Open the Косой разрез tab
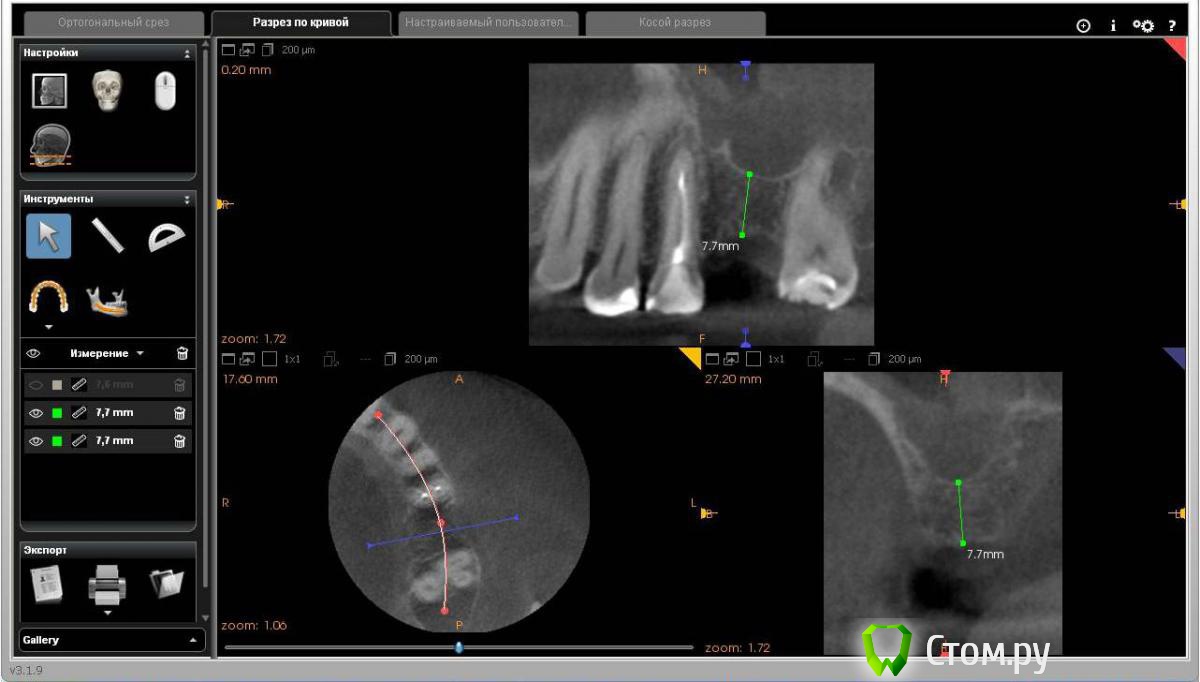The image size is (1200, 682). (675, 22)
